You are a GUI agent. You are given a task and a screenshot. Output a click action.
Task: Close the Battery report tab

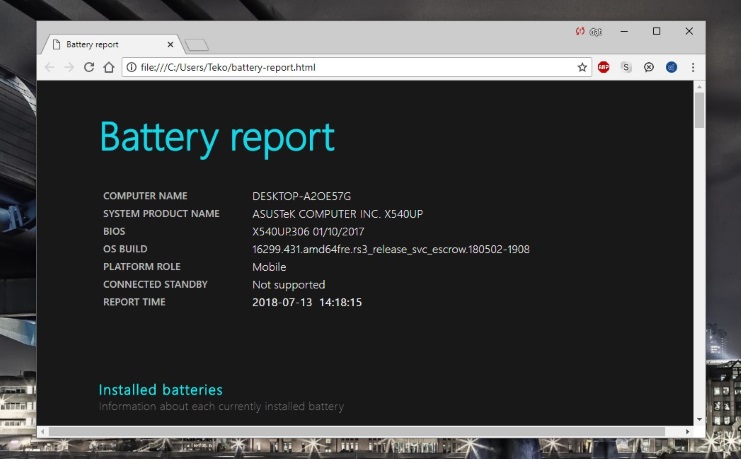tap(171, 44)
